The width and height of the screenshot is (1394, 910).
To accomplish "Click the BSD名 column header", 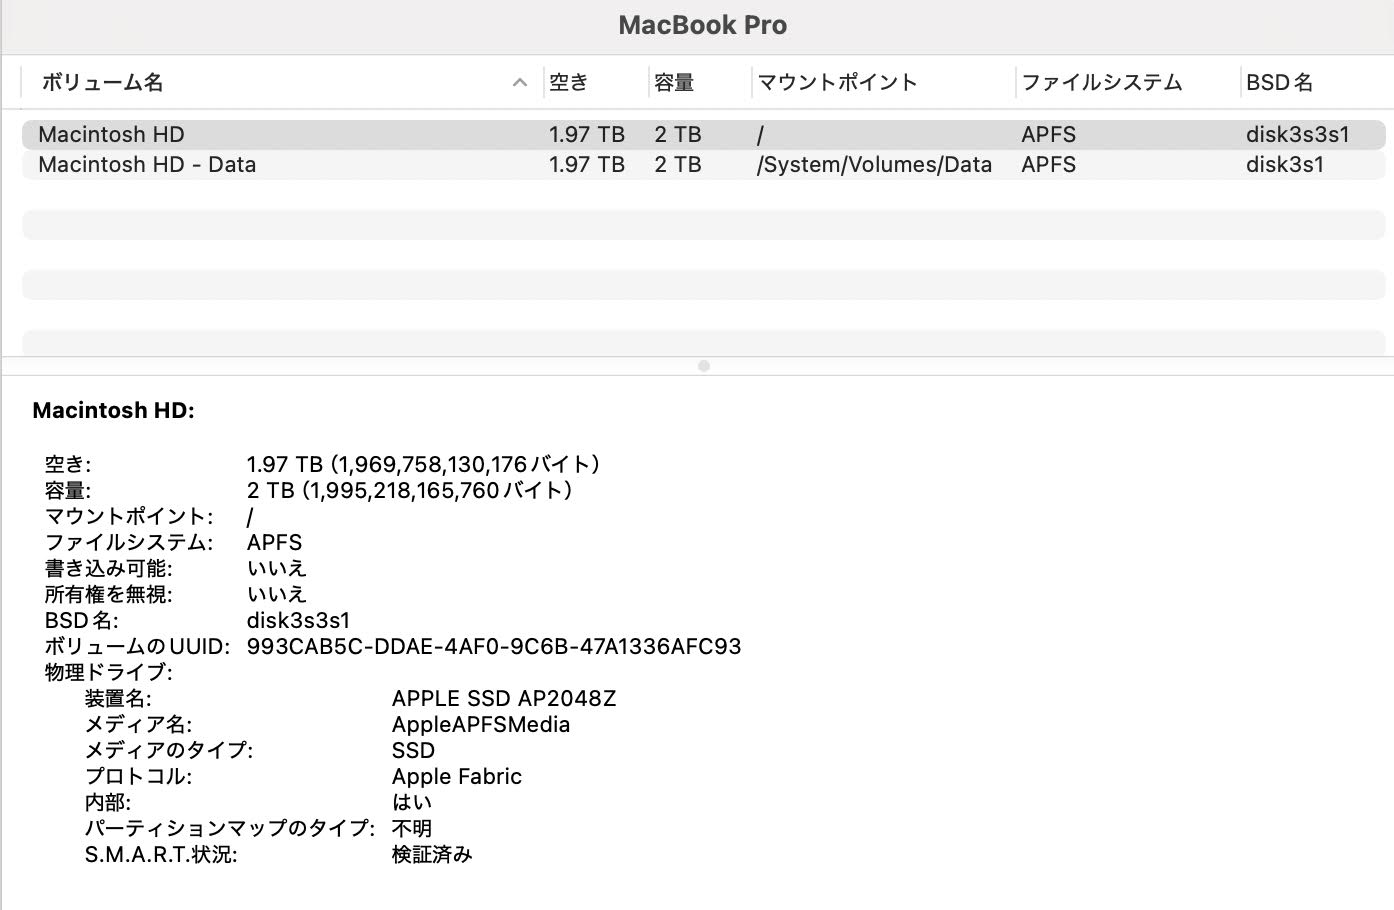I will tap(1279, 83).
